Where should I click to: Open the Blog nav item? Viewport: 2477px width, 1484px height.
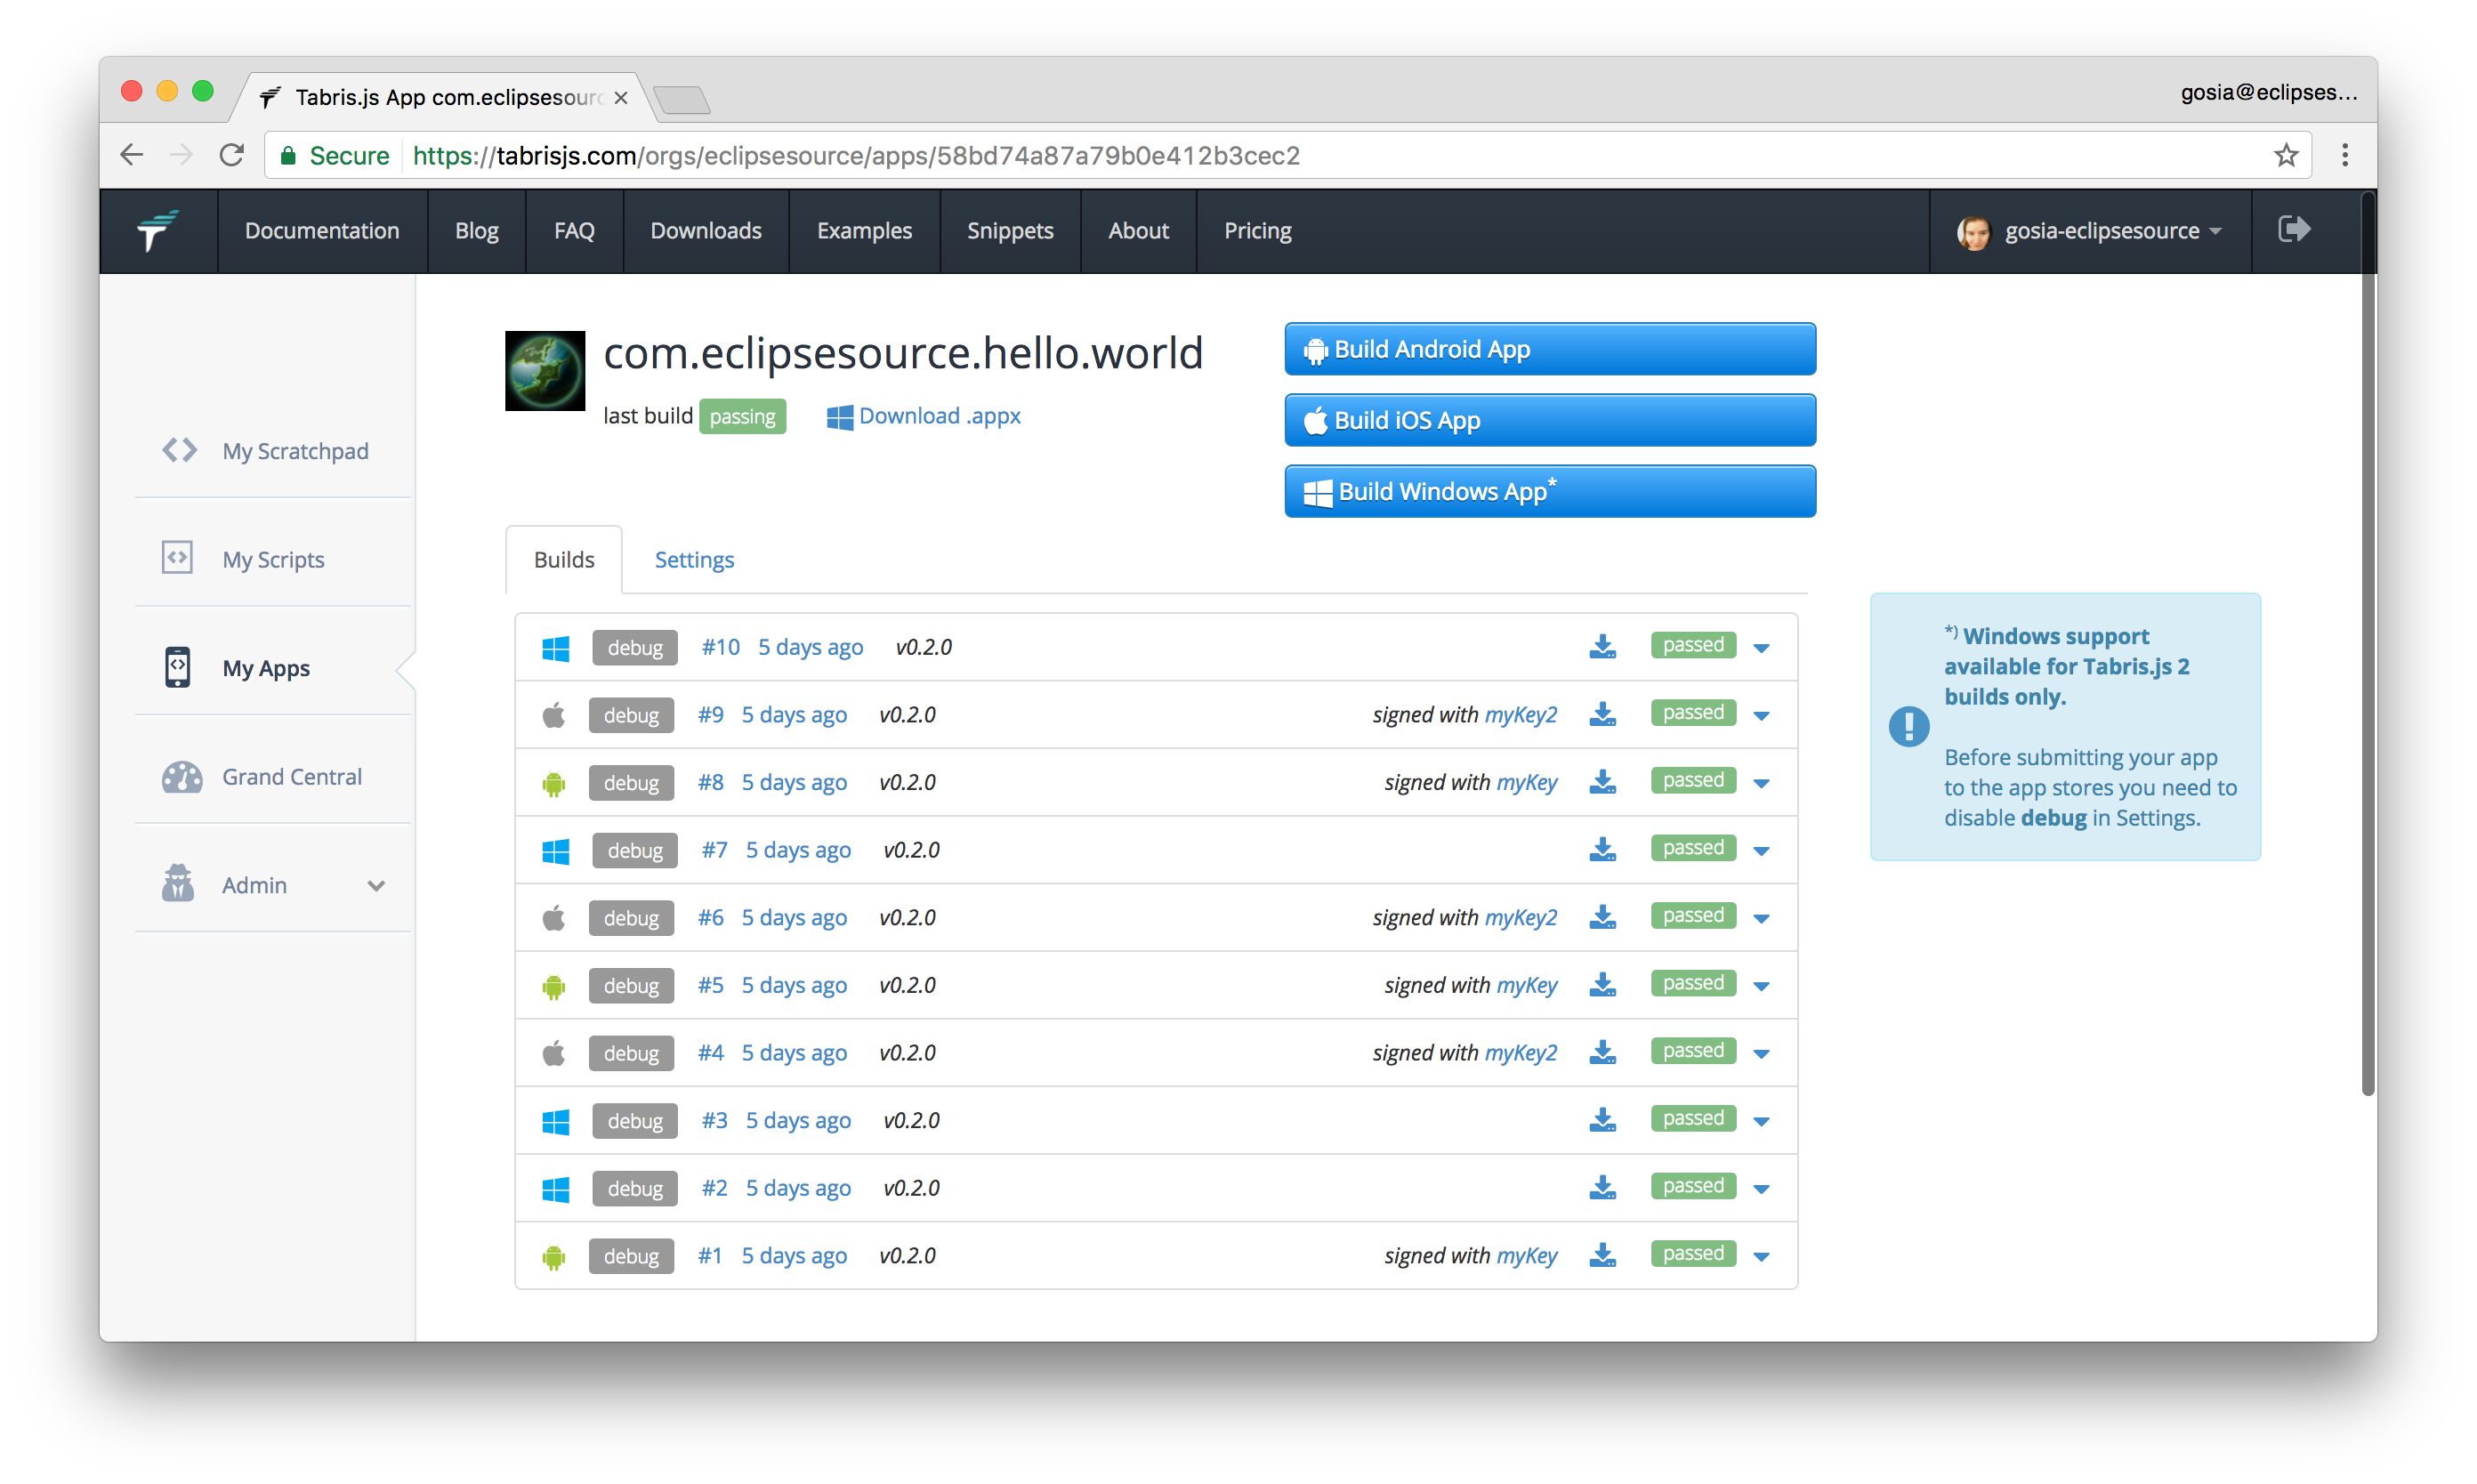[476, 231]
